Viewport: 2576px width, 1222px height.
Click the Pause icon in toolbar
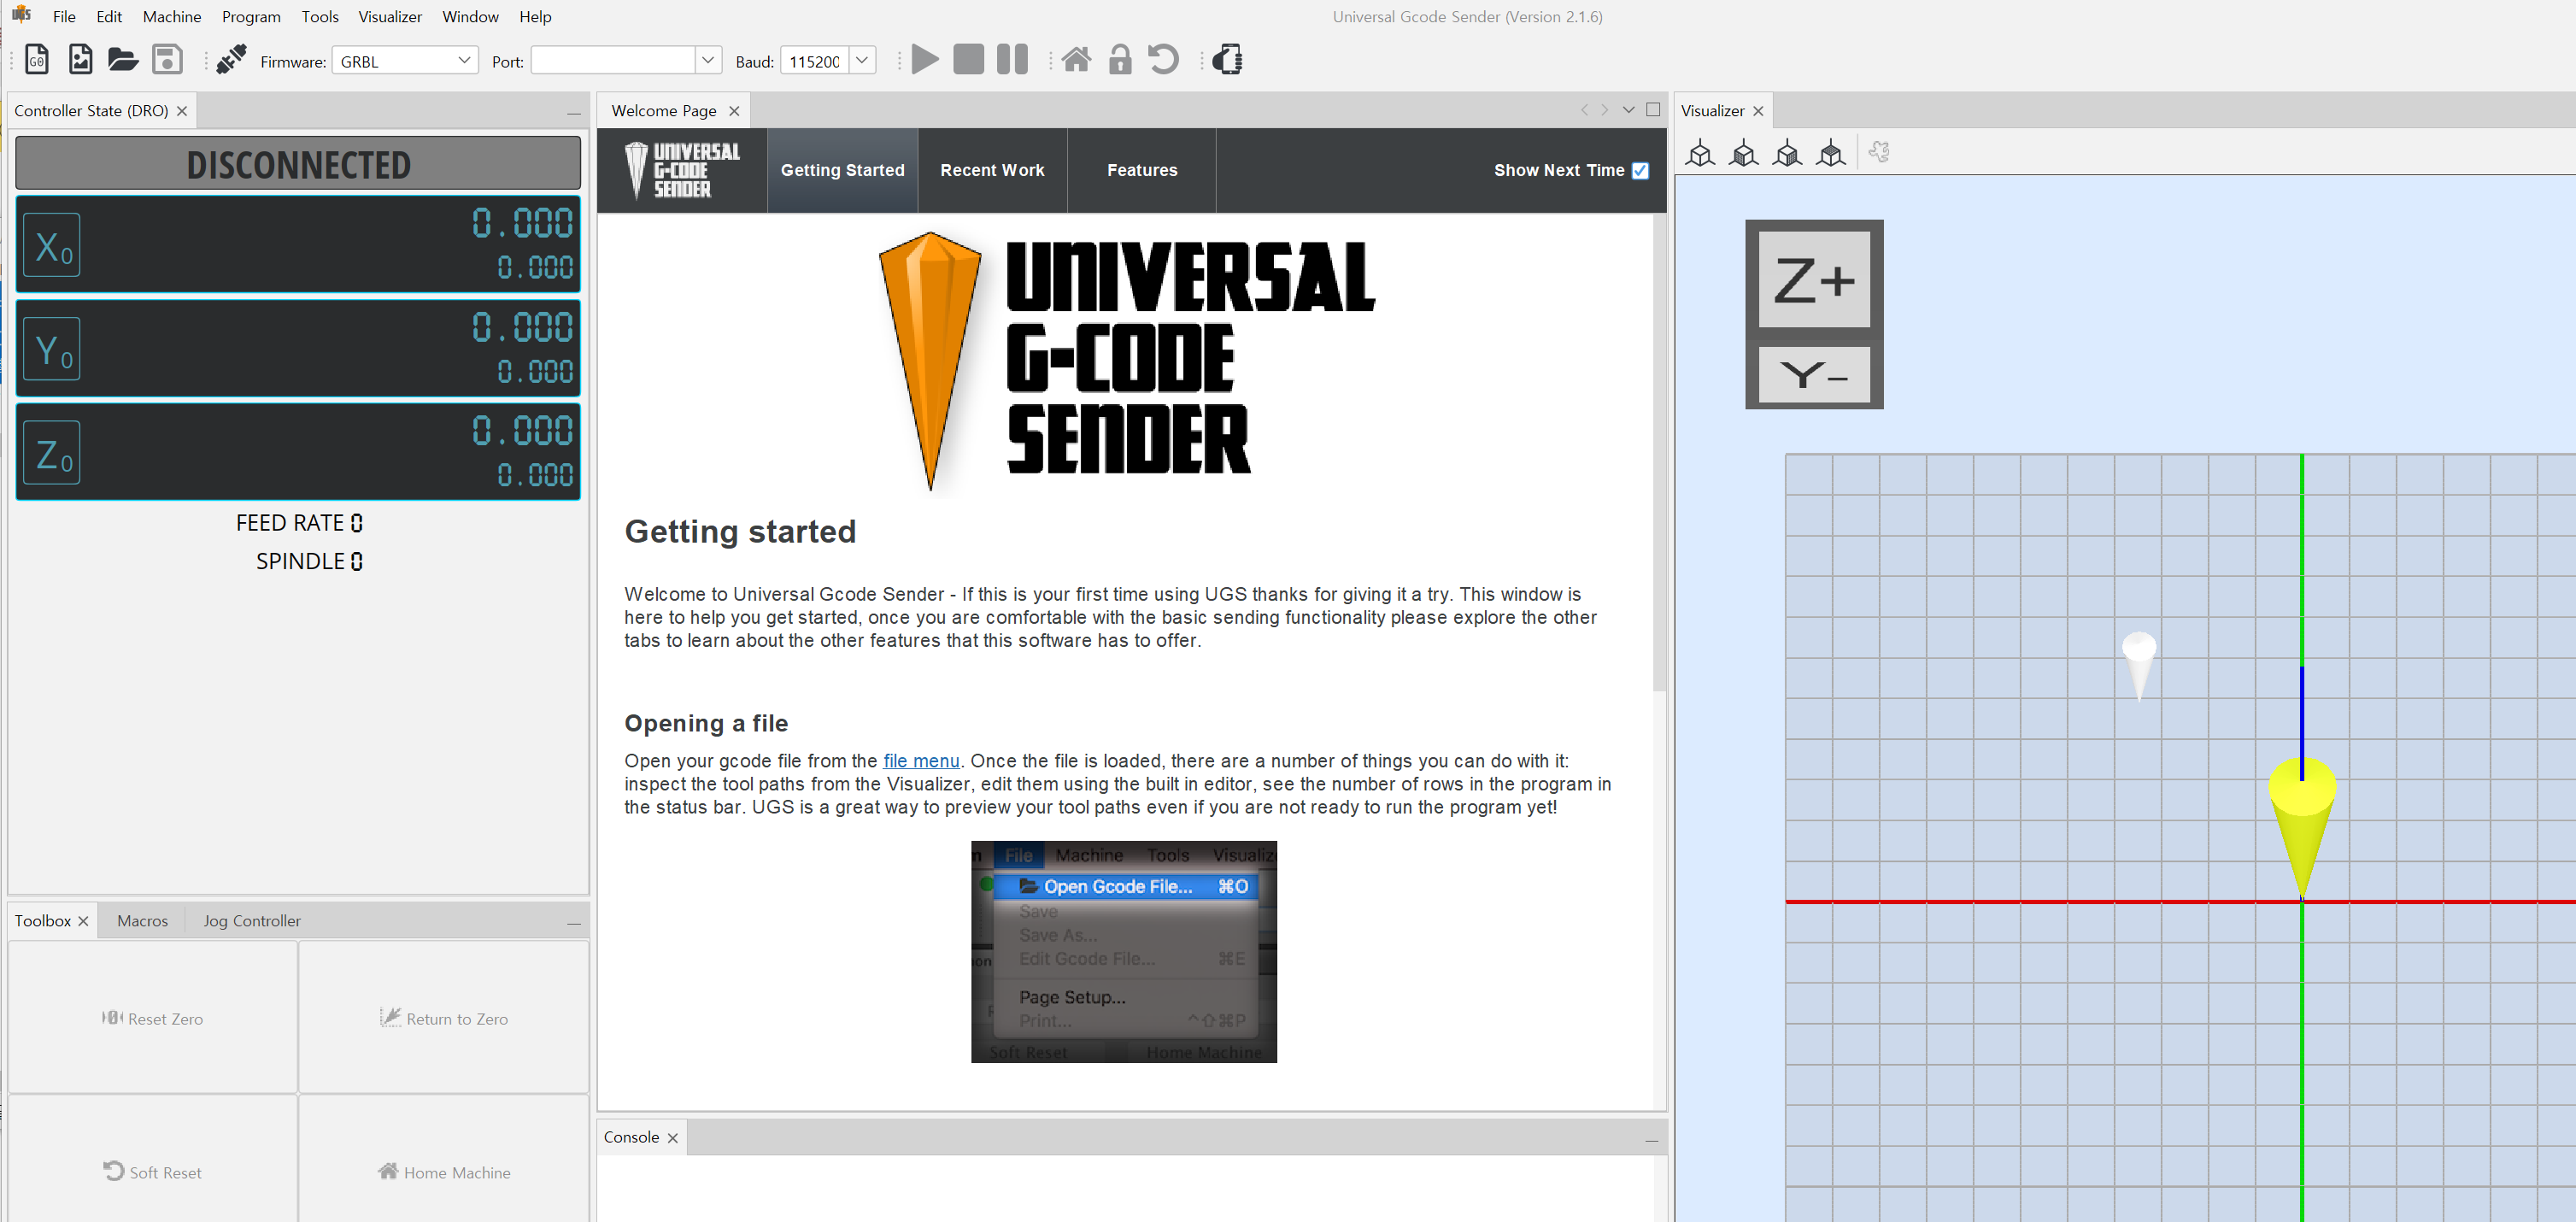click(x=1011, y=60)
